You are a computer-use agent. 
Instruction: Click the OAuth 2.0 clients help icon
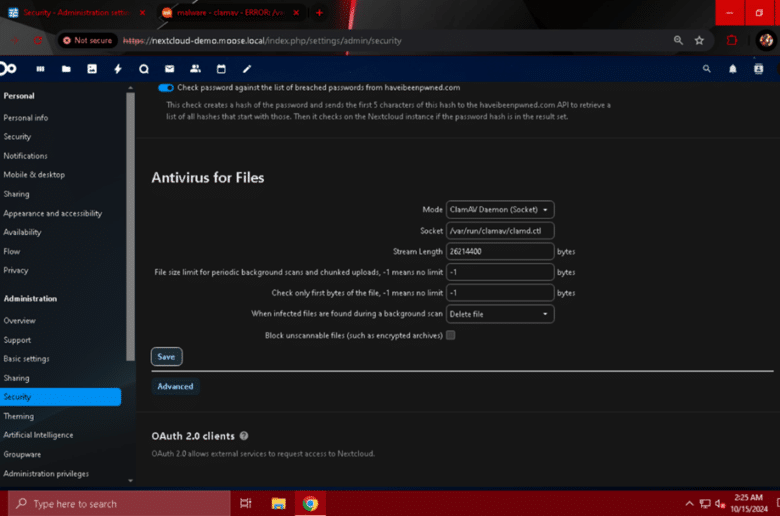[244, 435]
